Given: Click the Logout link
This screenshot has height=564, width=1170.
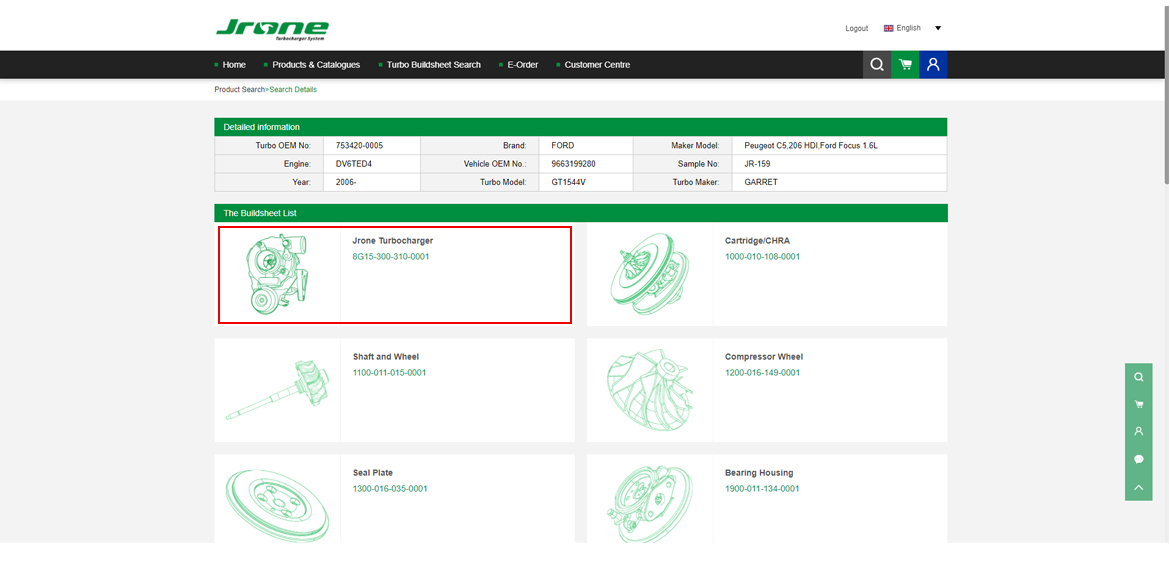Looking at the screenshot, I should tap(857, 28).
